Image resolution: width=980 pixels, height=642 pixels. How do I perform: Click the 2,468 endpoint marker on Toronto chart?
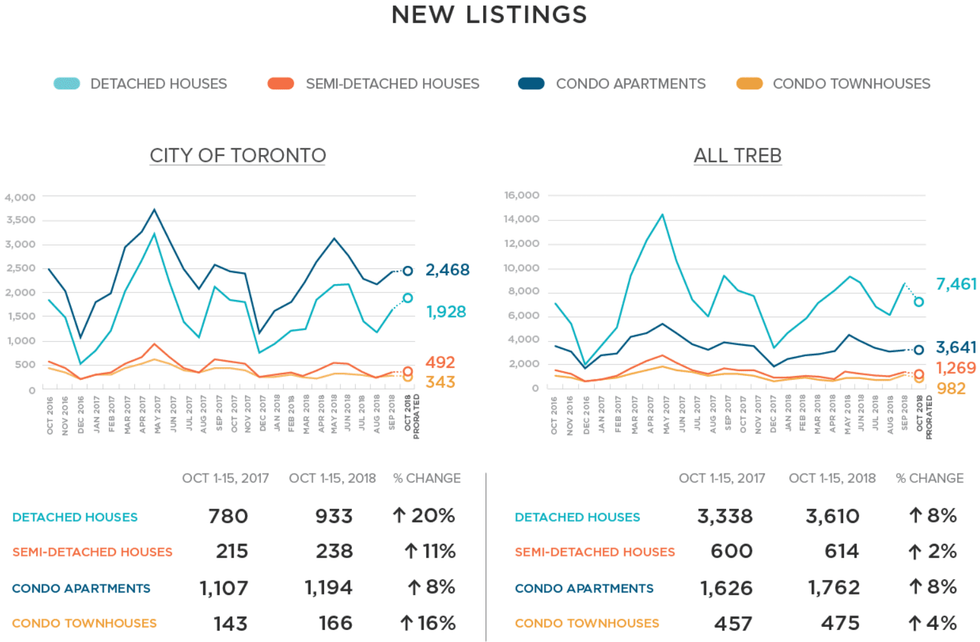coord(408,269)
